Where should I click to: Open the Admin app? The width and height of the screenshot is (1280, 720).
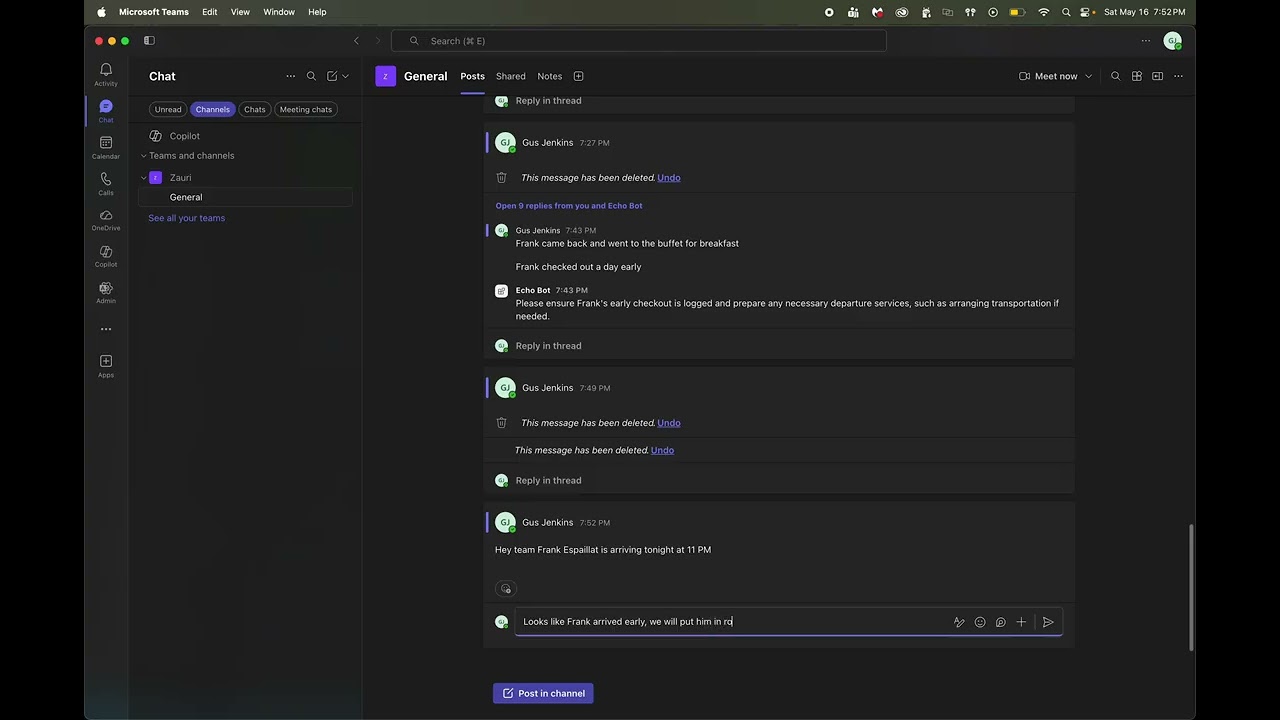coord(105,292)
